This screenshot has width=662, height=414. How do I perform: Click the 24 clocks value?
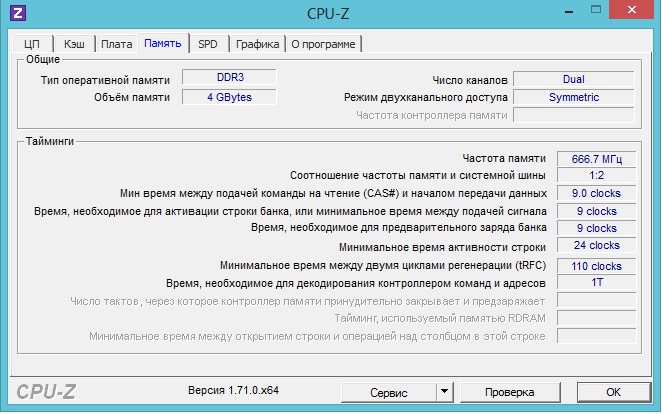click(x=597, y=246)
